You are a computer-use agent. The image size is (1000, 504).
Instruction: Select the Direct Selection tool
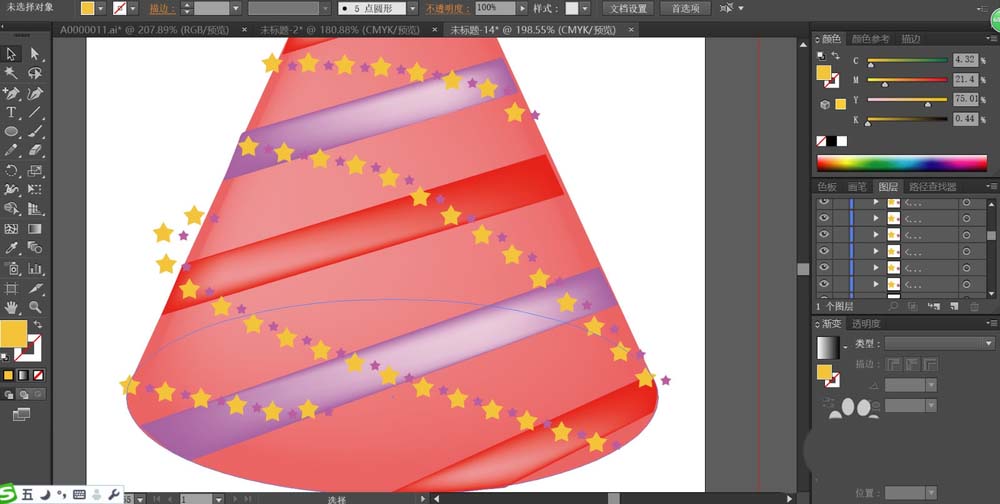tap(34, 54)
